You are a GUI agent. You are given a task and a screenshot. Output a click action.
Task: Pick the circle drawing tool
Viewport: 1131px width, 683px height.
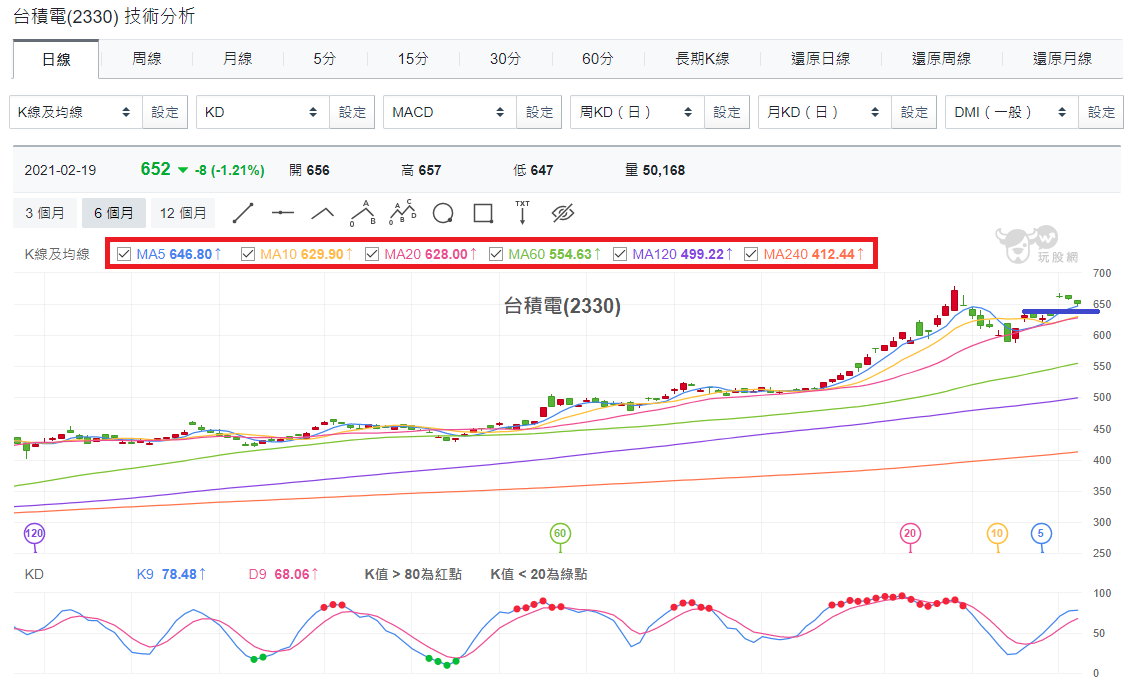(x=443, y=213)
